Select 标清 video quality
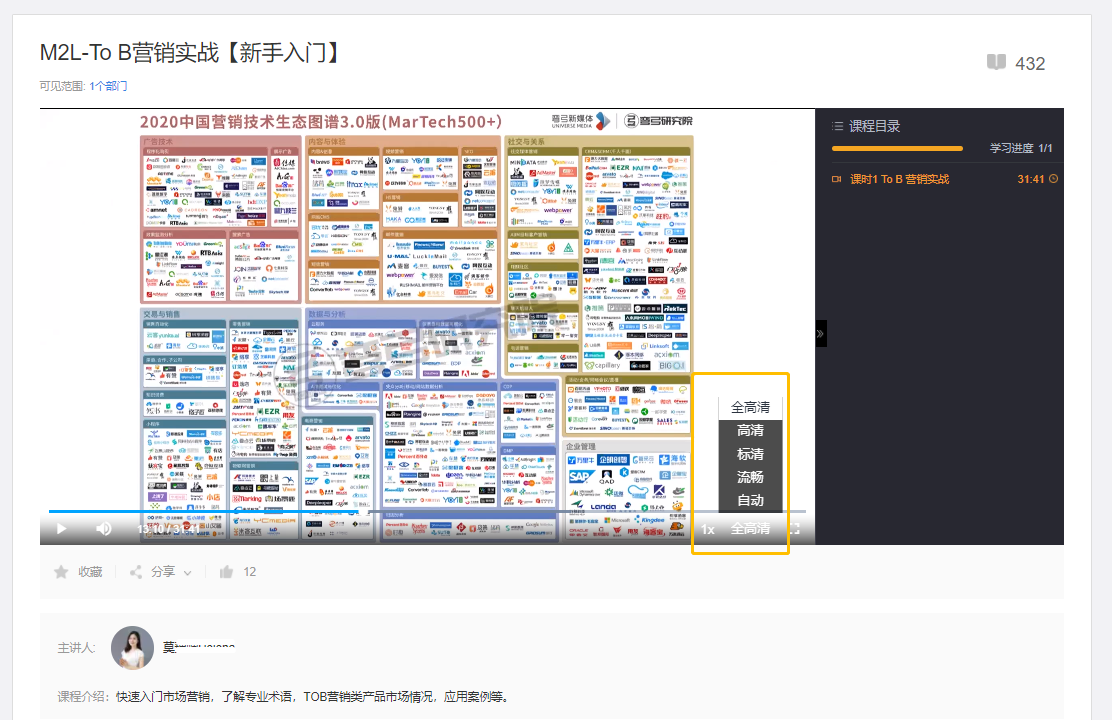This screenshot has height=720, width=1112. pyautogui.click(x=750, y=454)
